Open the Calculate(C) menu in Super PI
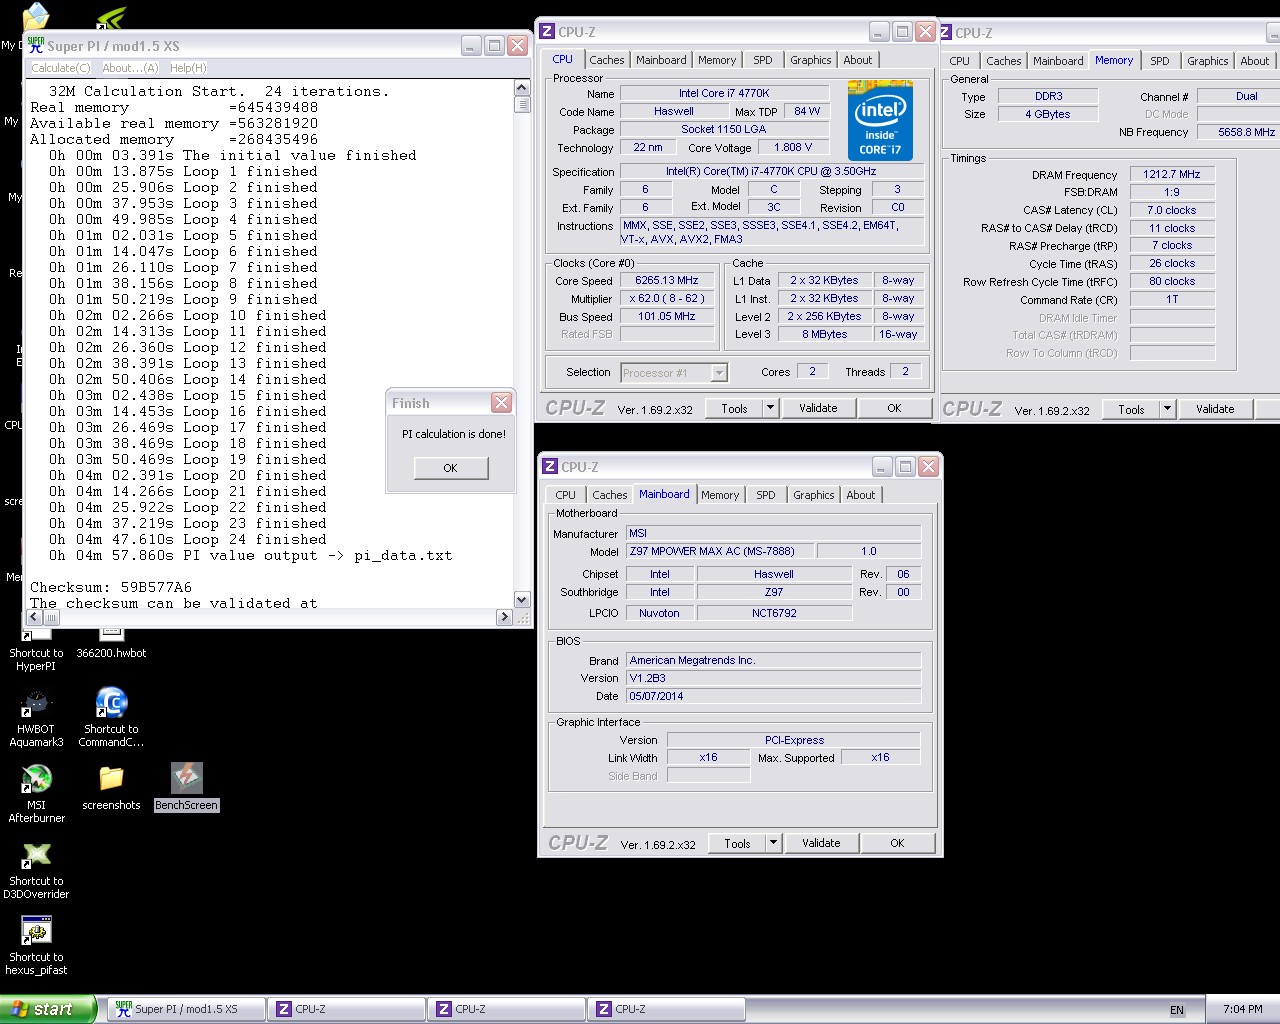The height and width of the screenshot is (1024, 1280). pyautogui.click(x=61, y=68)
